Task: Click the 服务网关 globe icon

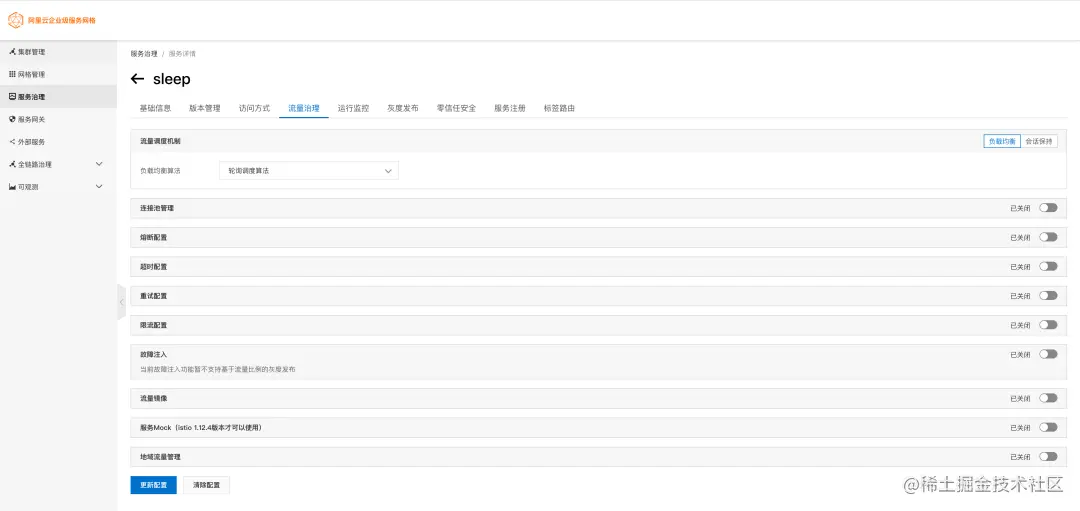Action: tap(12, 119)
